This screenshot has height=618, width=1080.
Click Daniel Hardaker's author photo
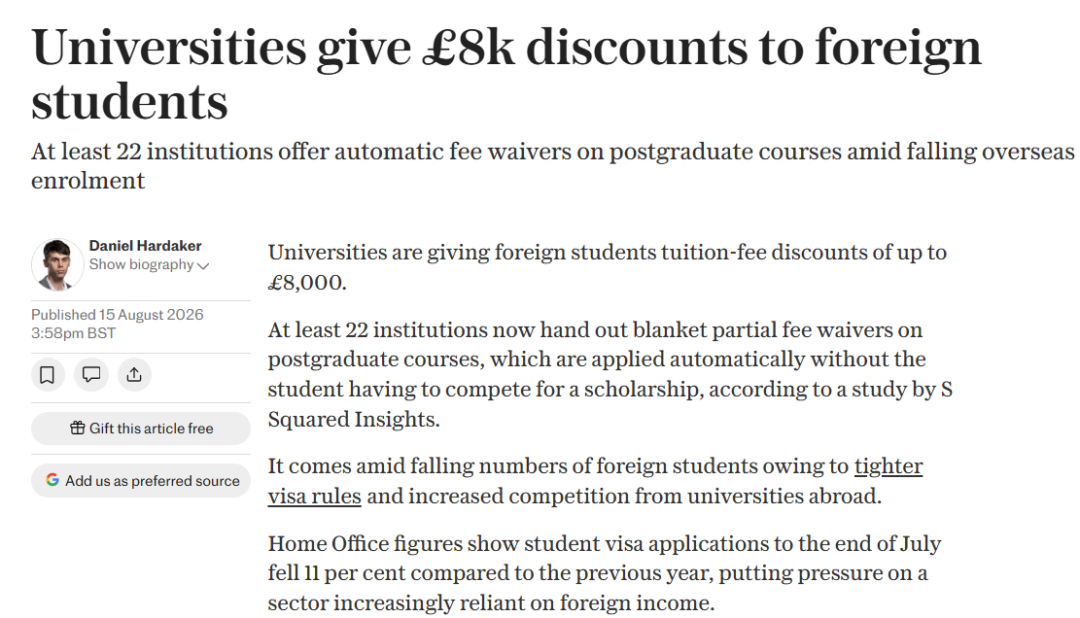point(57,265)
